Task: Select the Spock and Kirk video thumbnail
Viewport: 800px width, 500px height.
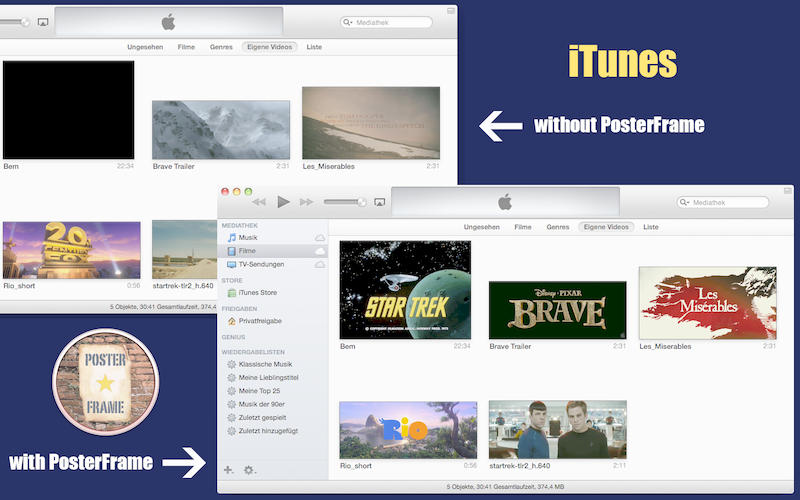Action: point(558,430)
